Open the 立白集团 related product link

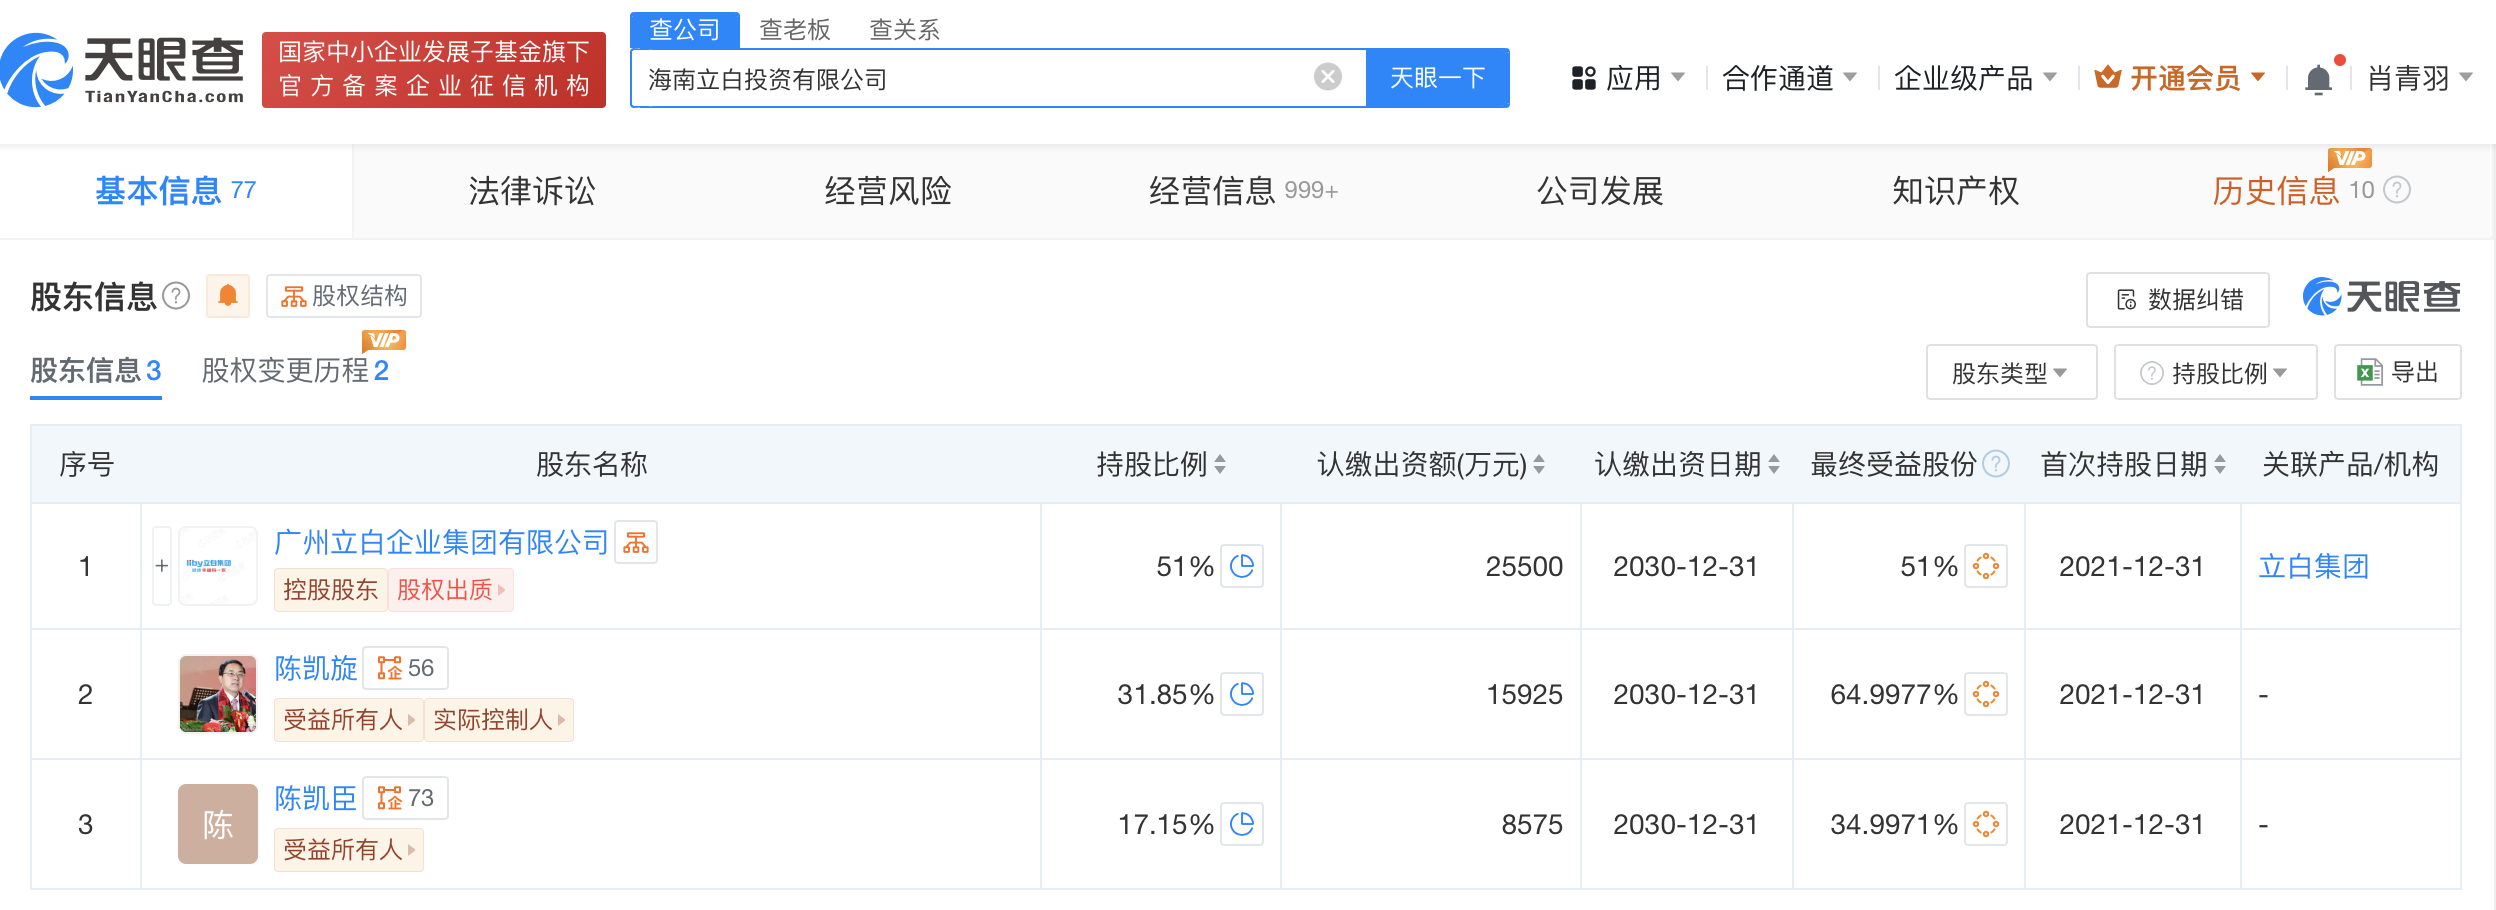tap(2313, 566)
